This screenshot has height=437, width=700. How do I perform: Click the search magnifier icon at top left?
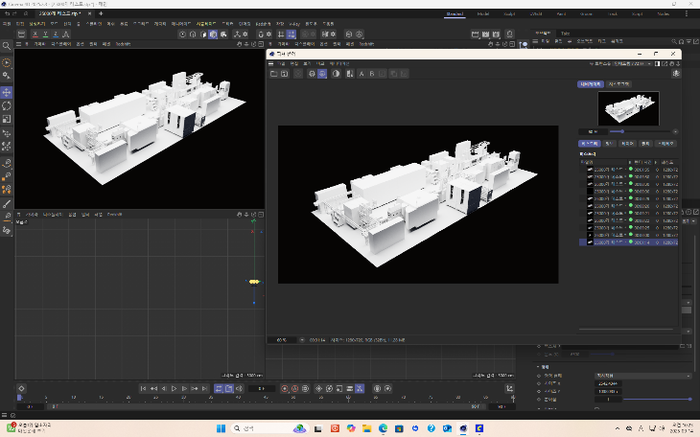tap(7, 46)
